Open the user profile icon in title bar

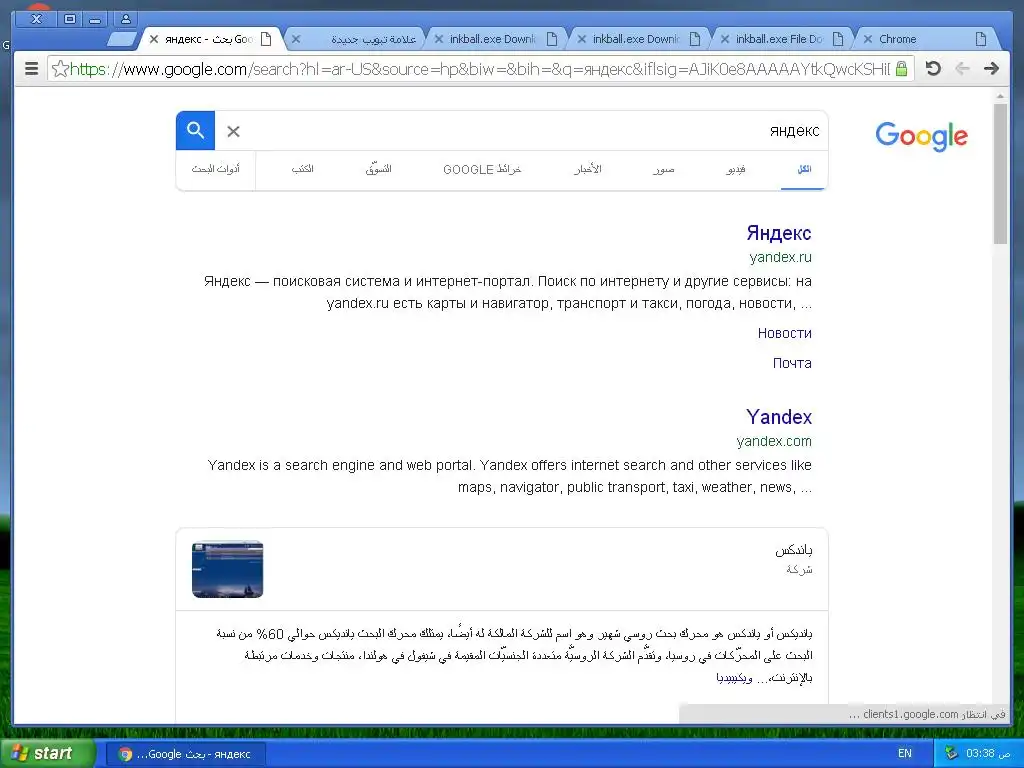pos(126,19)
